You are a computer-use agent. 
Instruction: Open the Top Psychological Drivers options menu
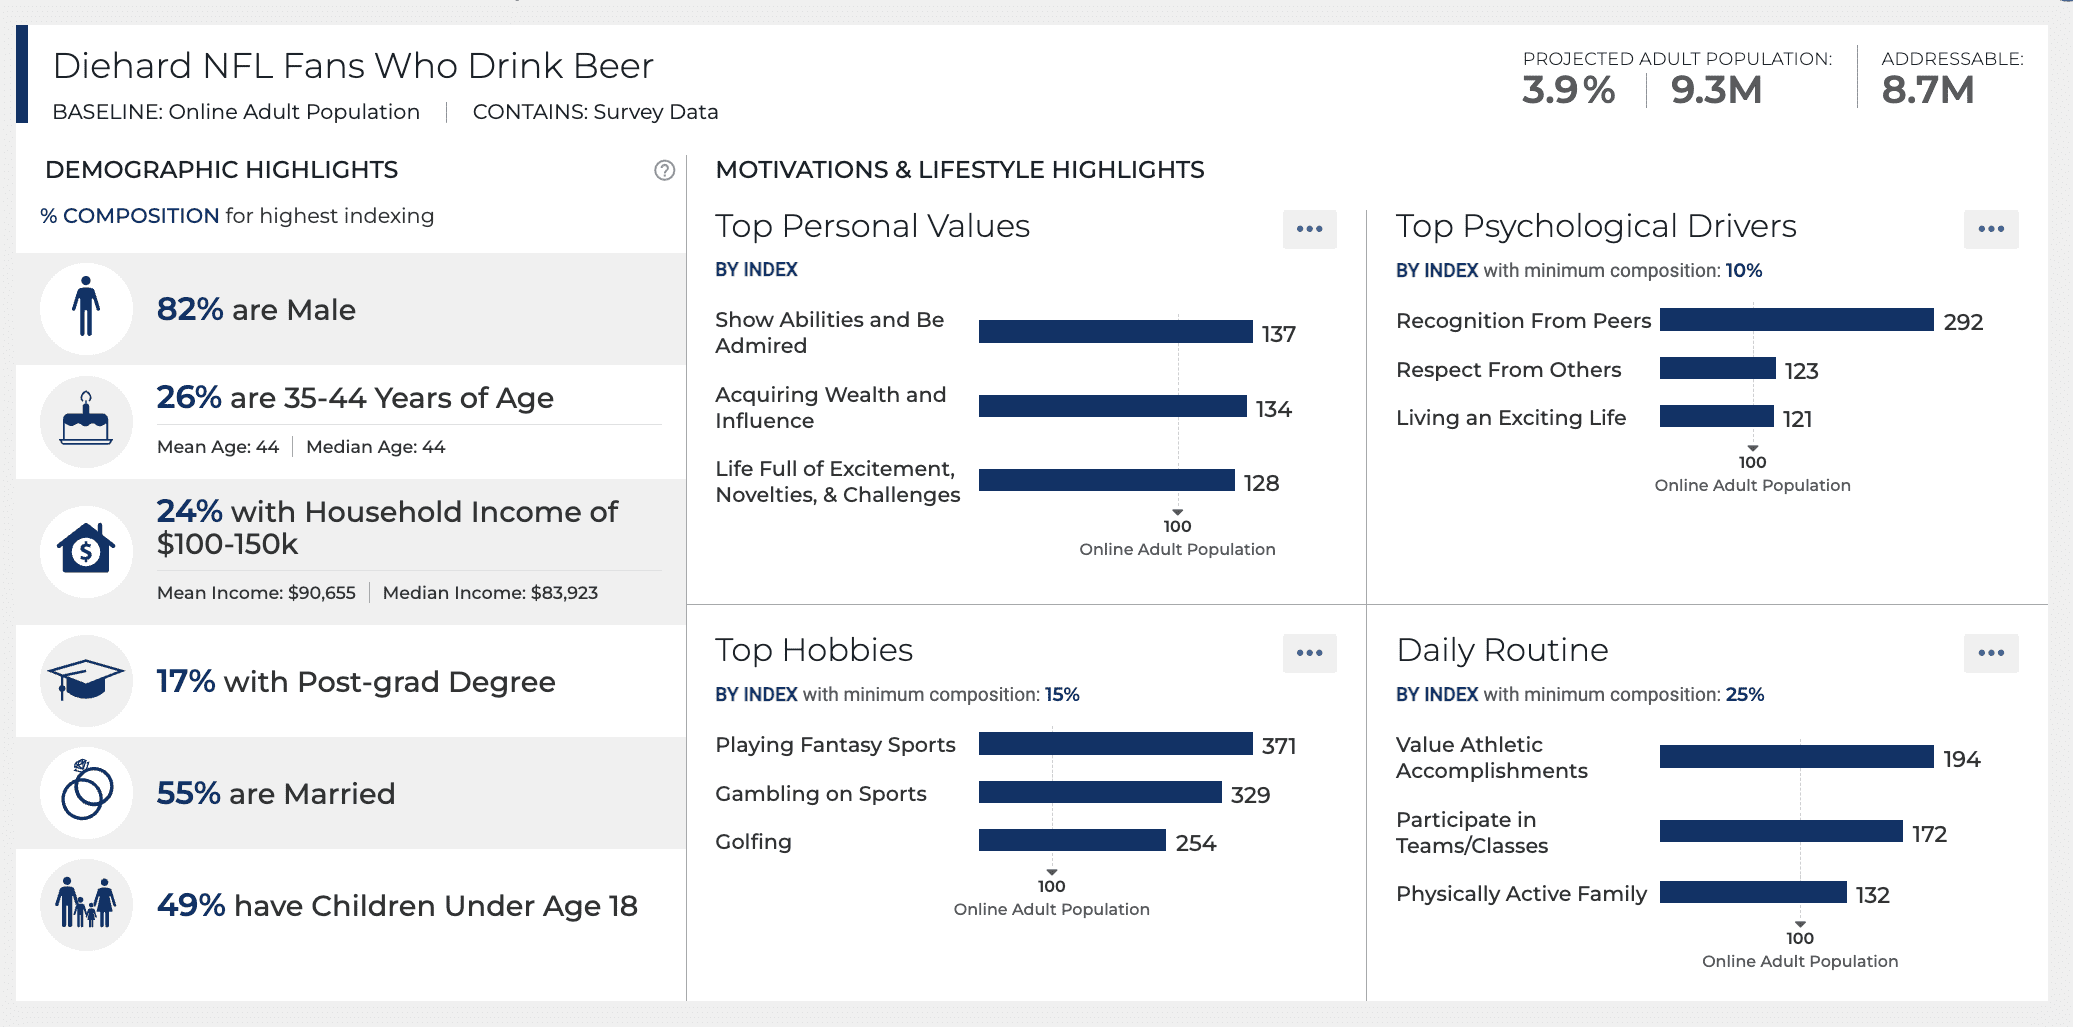pyautogui.click(x=1990, y=229)
